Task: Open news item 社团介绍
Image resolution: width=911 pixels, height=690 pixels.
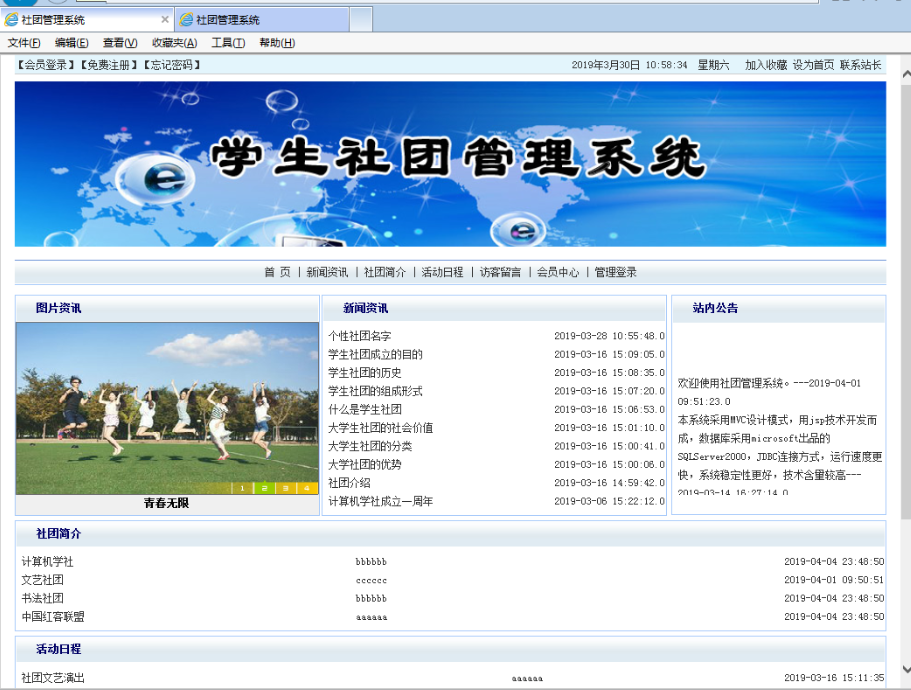Action: (349, 483)
